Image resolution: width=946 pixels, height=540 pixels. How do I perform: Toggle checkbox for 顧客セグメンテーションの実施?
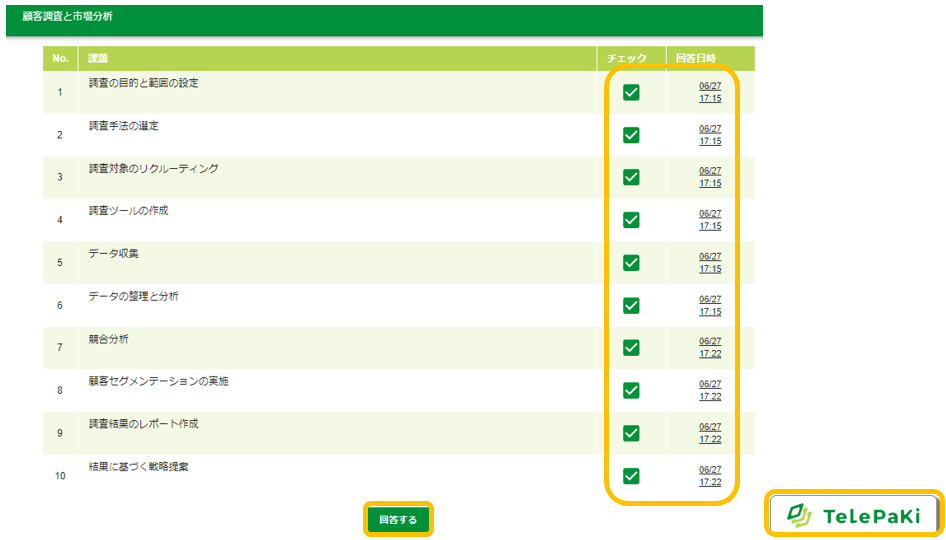click(631, 390)
